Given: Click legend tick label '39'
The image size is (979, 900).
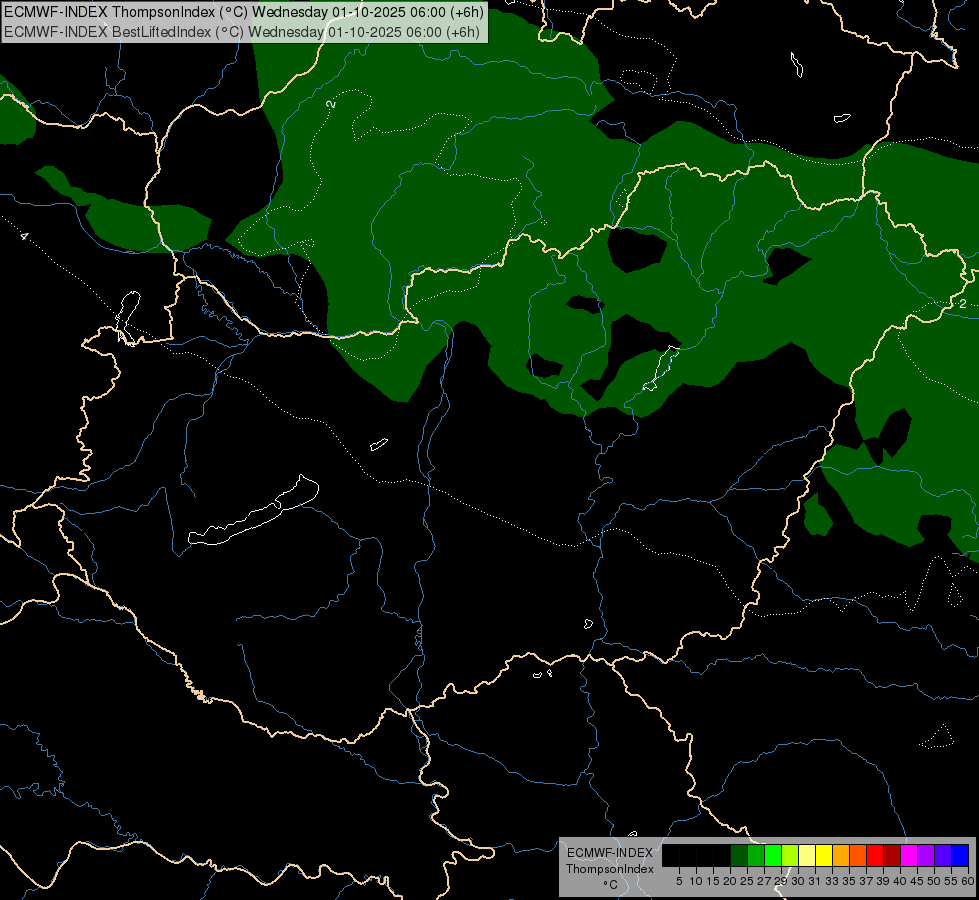Looking at the screenshot, I should click(883, 881).
